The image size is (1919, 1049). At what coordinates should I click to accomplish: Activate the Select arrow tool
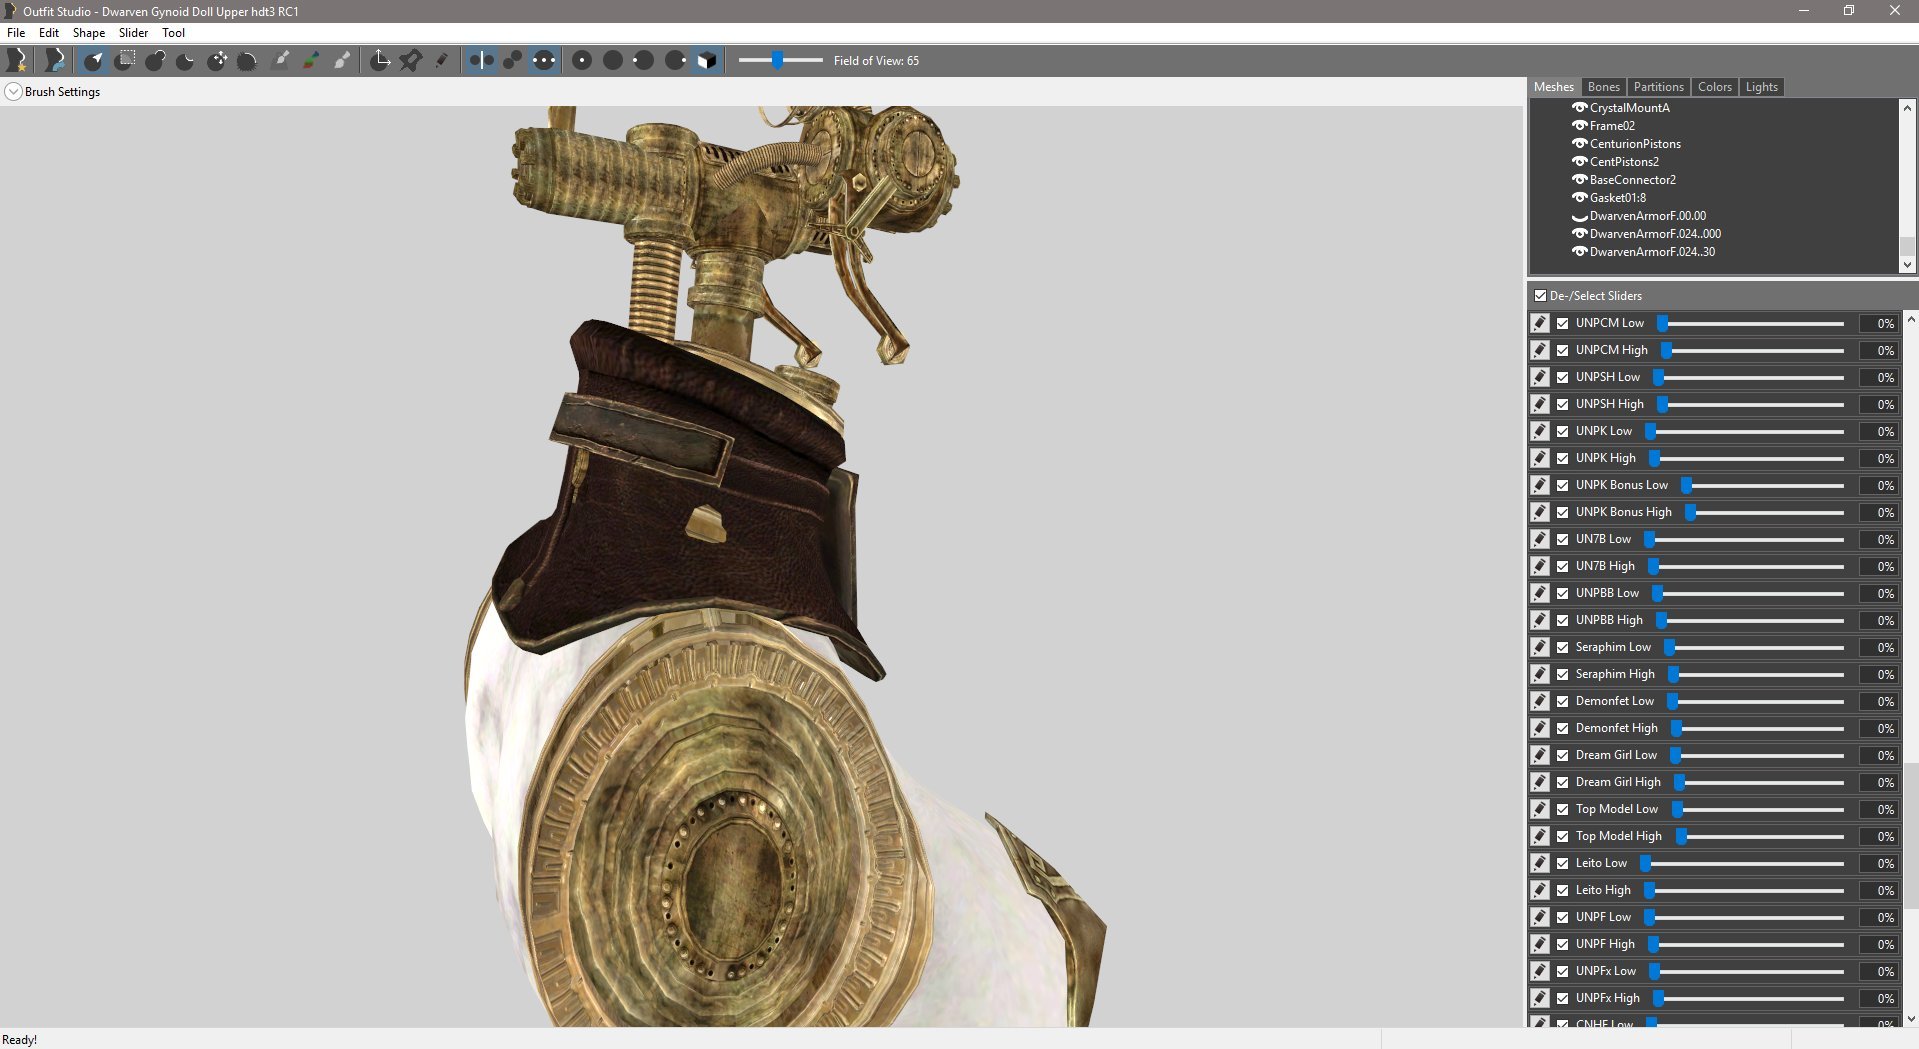pyautogui.click(x=93, y=60)
